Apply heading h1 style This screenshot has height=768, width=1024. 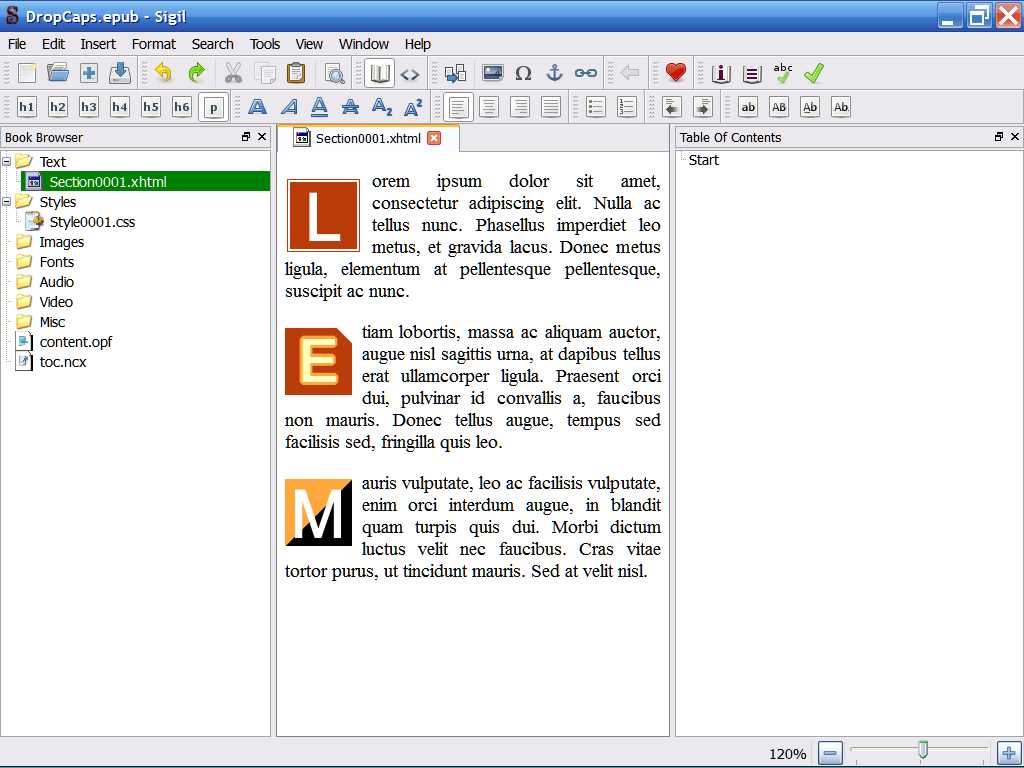point(27,107)
